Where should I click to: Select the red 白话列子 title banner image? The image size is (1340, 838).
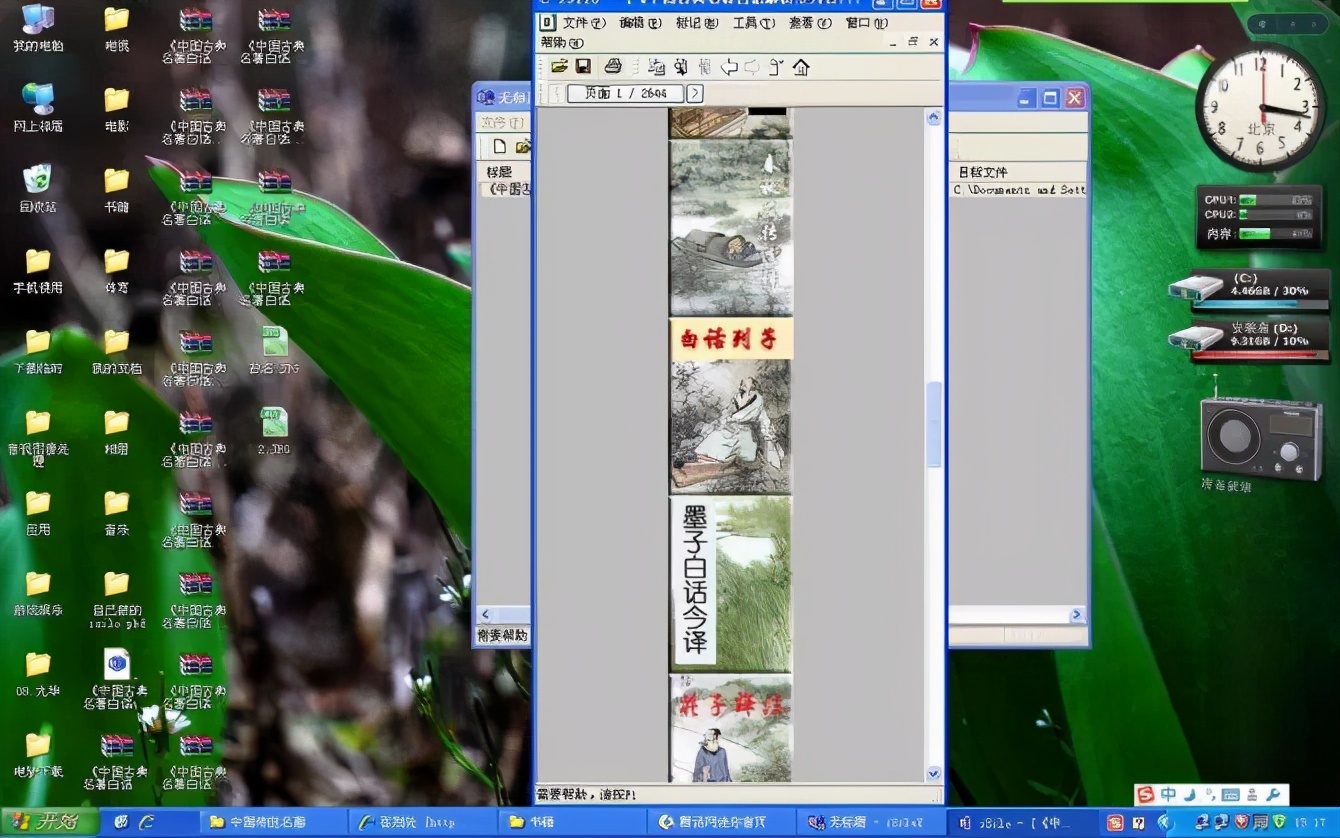731,339
